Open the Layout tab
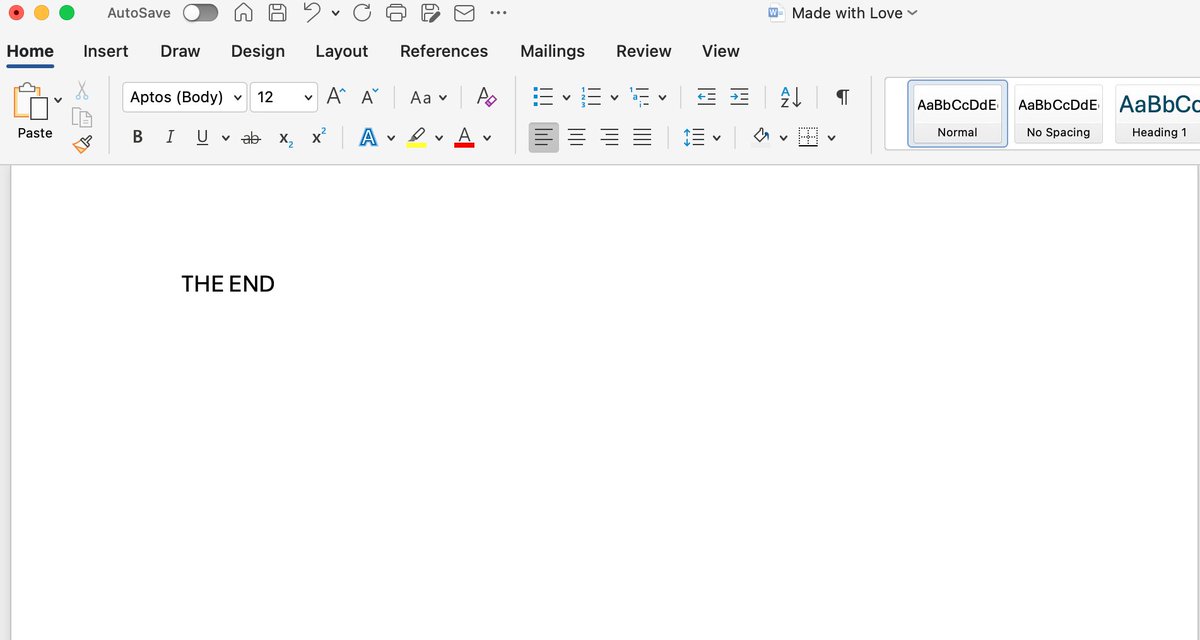1200x640 pixels. click(341, 51)
